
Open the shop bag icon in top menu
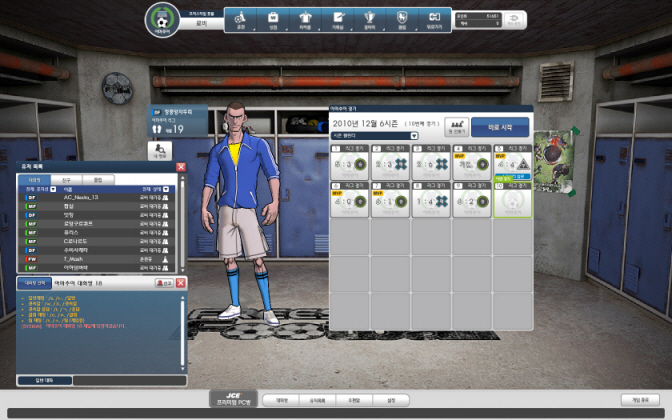click(273, 17)
